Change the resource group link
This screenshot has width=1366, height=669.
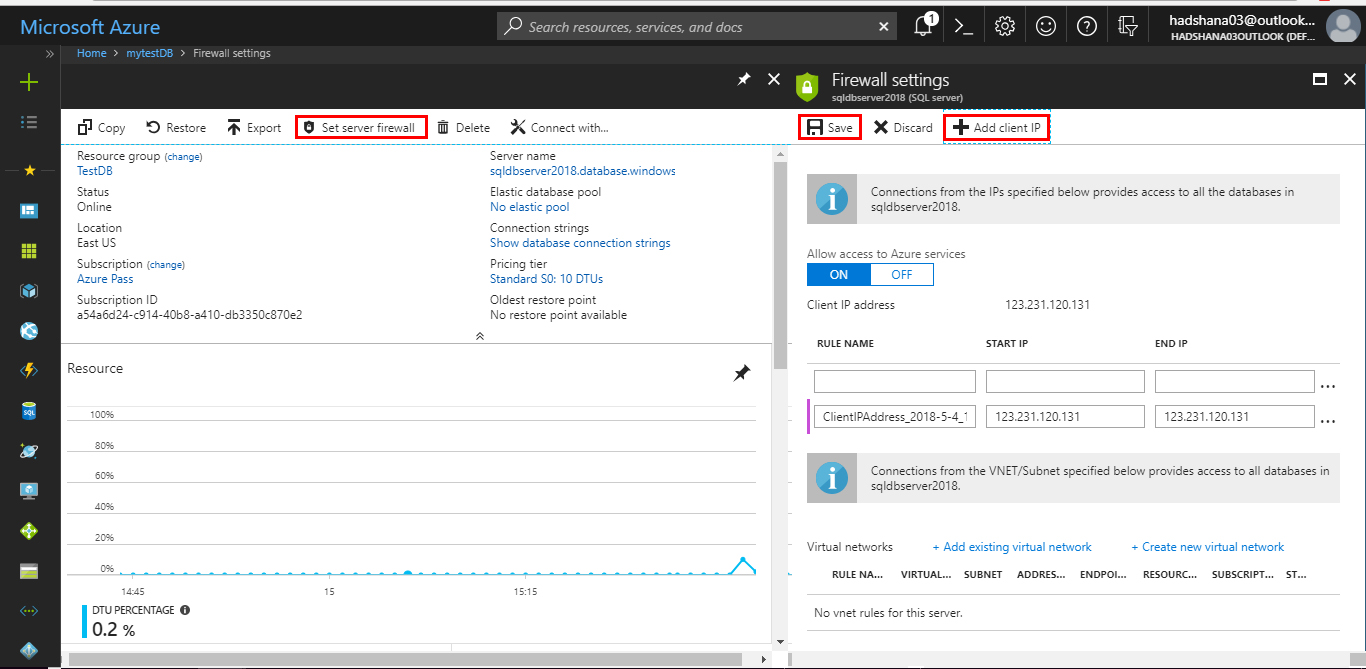pos(183,157)
